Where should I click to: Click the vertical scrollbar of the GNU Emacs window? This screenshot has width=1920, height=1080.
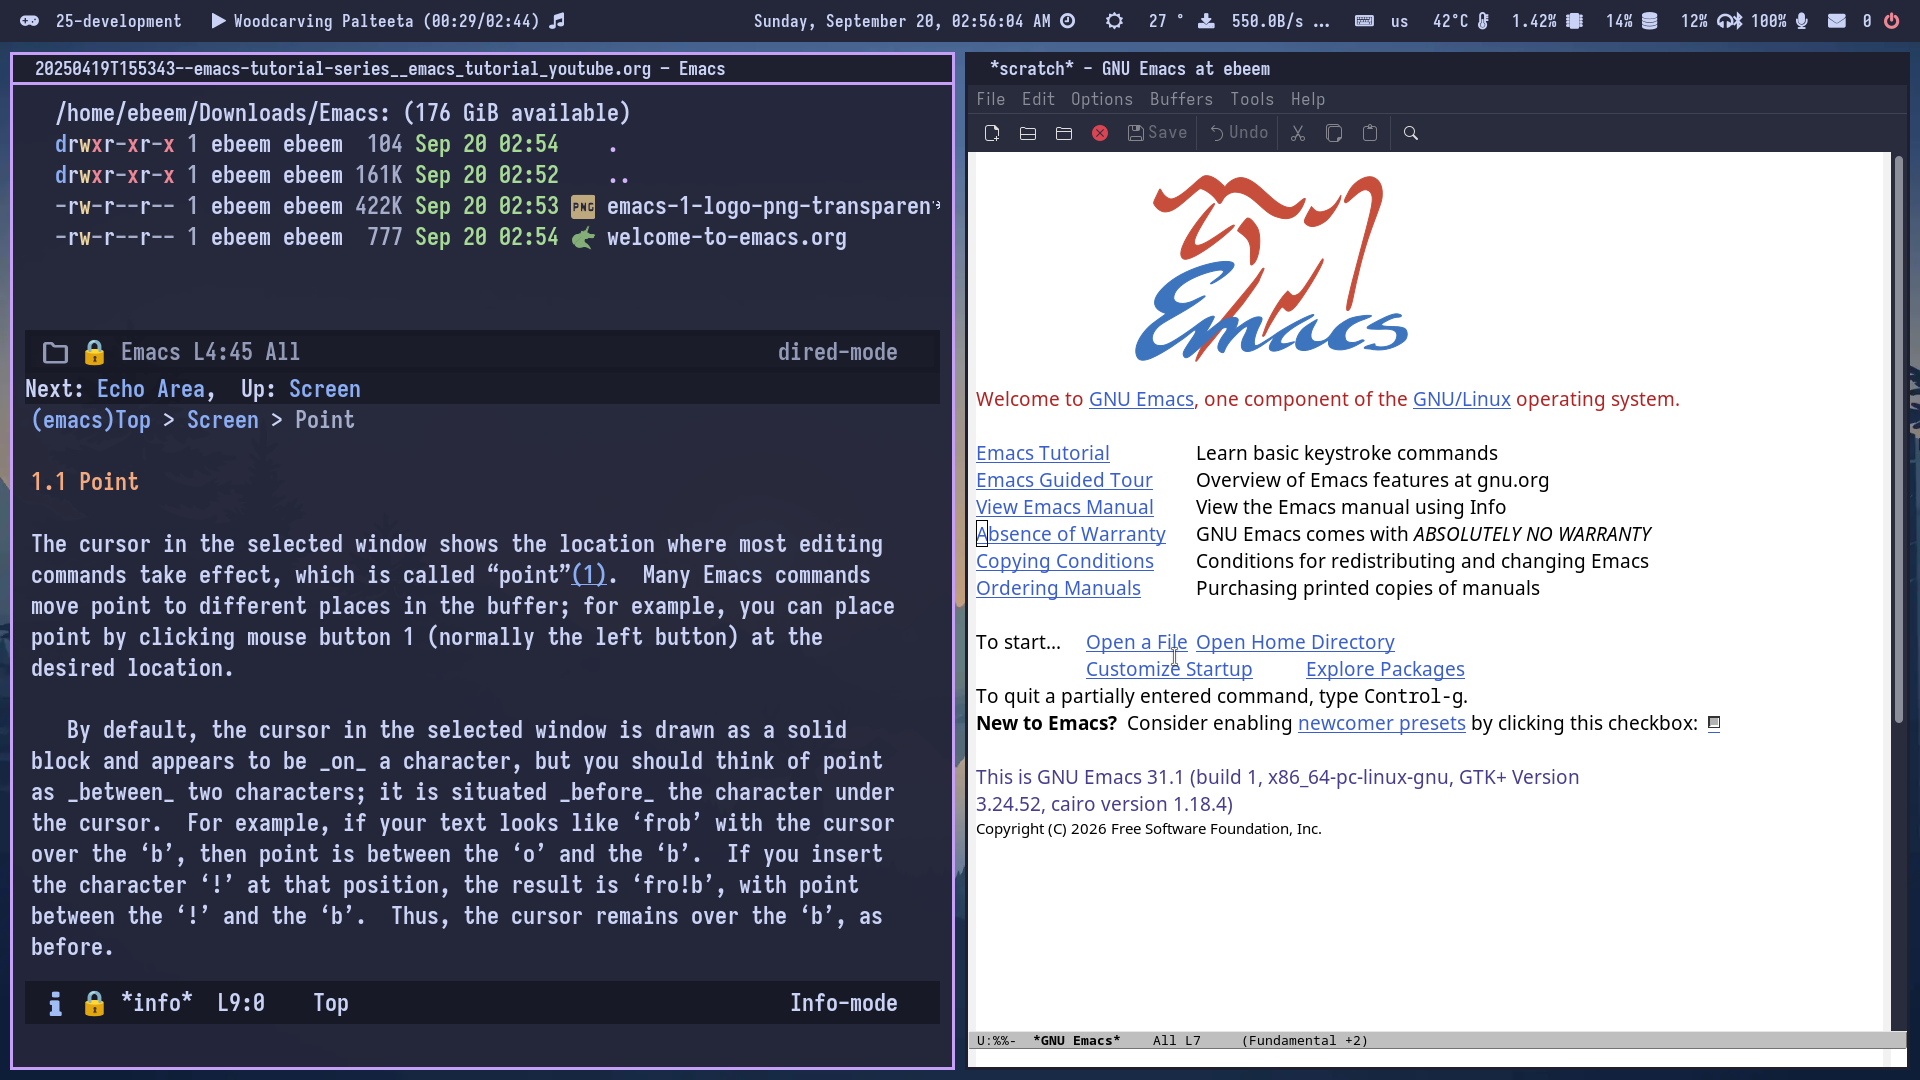click(x=1898, y=440)
